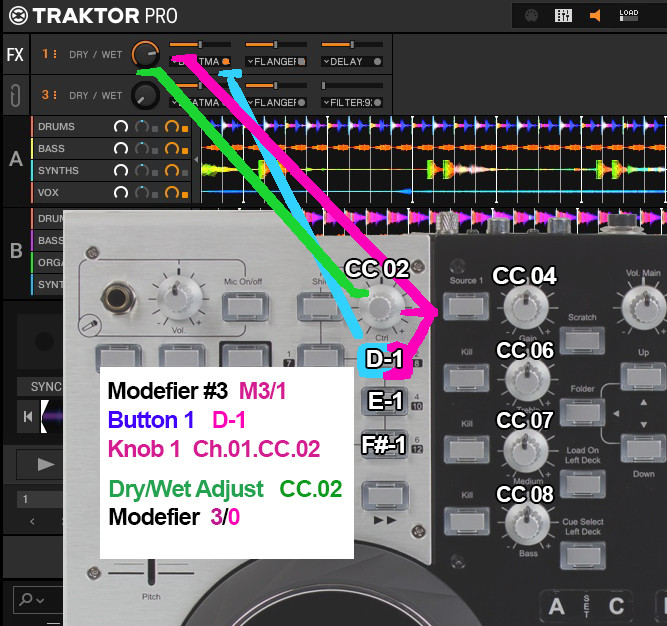Click the magnifier search icon
667x626 pixels.
pos(26,599)
